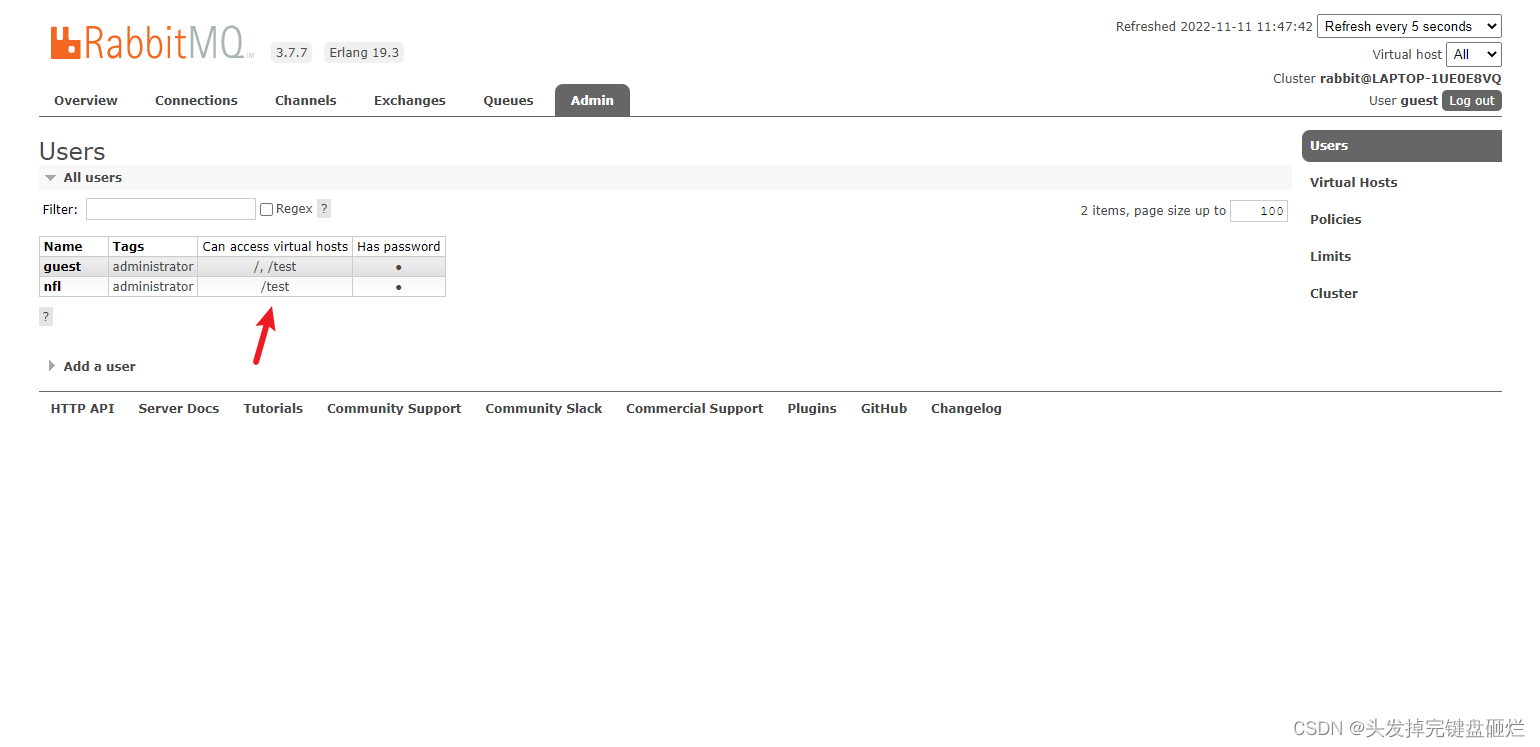Click the help icon below users table
The width and height of the screenshot is (1540, 747).
[x=45, y=316]
